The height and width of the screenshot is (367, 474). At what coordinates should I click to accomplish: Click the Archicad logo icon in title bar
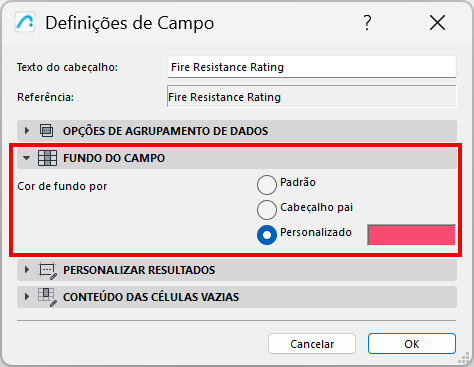[x=25, y=22]
